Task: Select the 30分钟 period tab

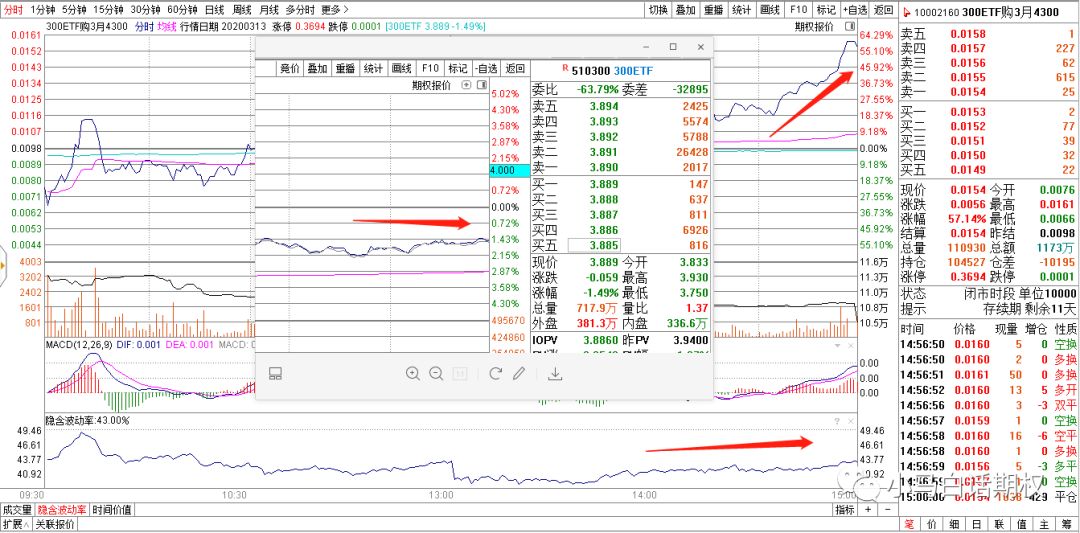Action: click(x=145, y=10)
